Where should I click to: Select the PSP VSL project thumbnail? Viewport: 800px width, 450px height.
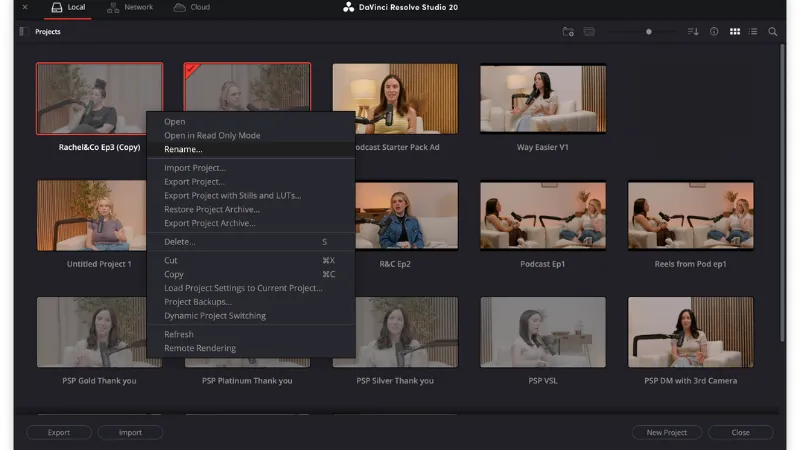543,332
